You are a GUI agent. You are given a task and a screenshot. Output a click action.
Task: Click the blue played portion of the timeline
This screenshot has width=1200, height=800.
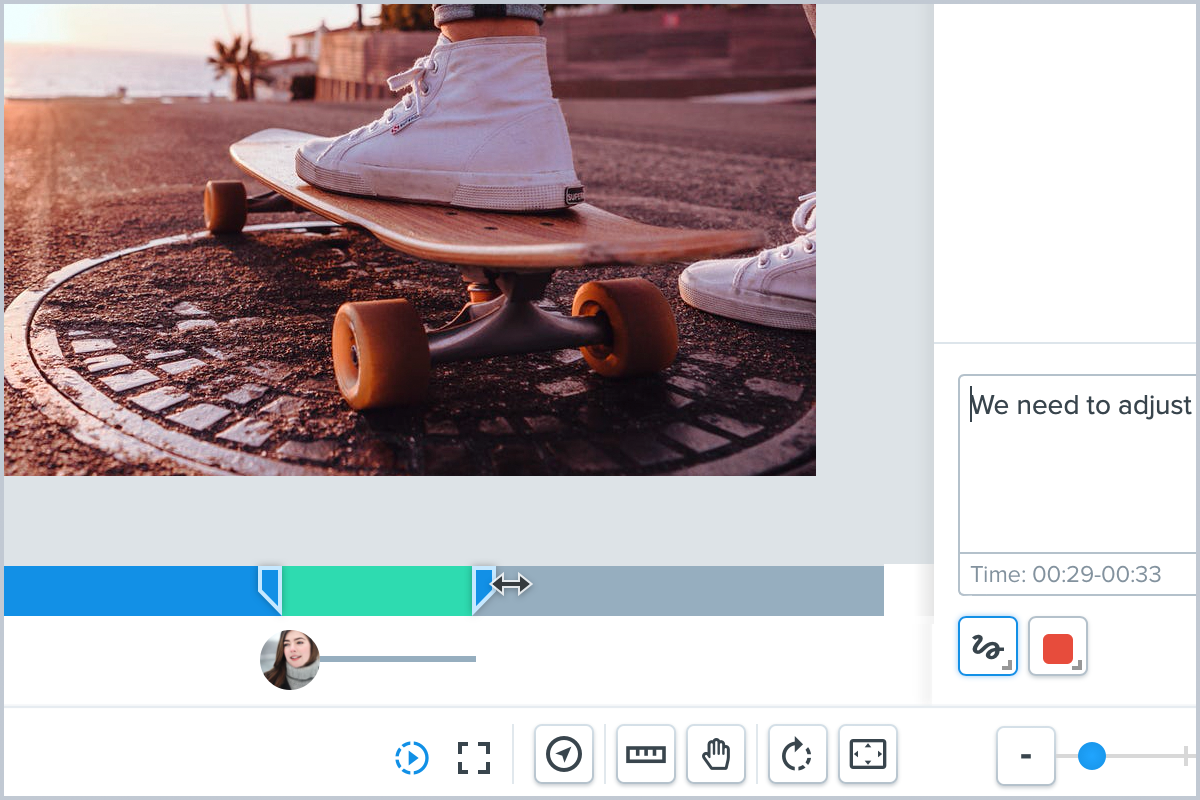coord(130,590)
